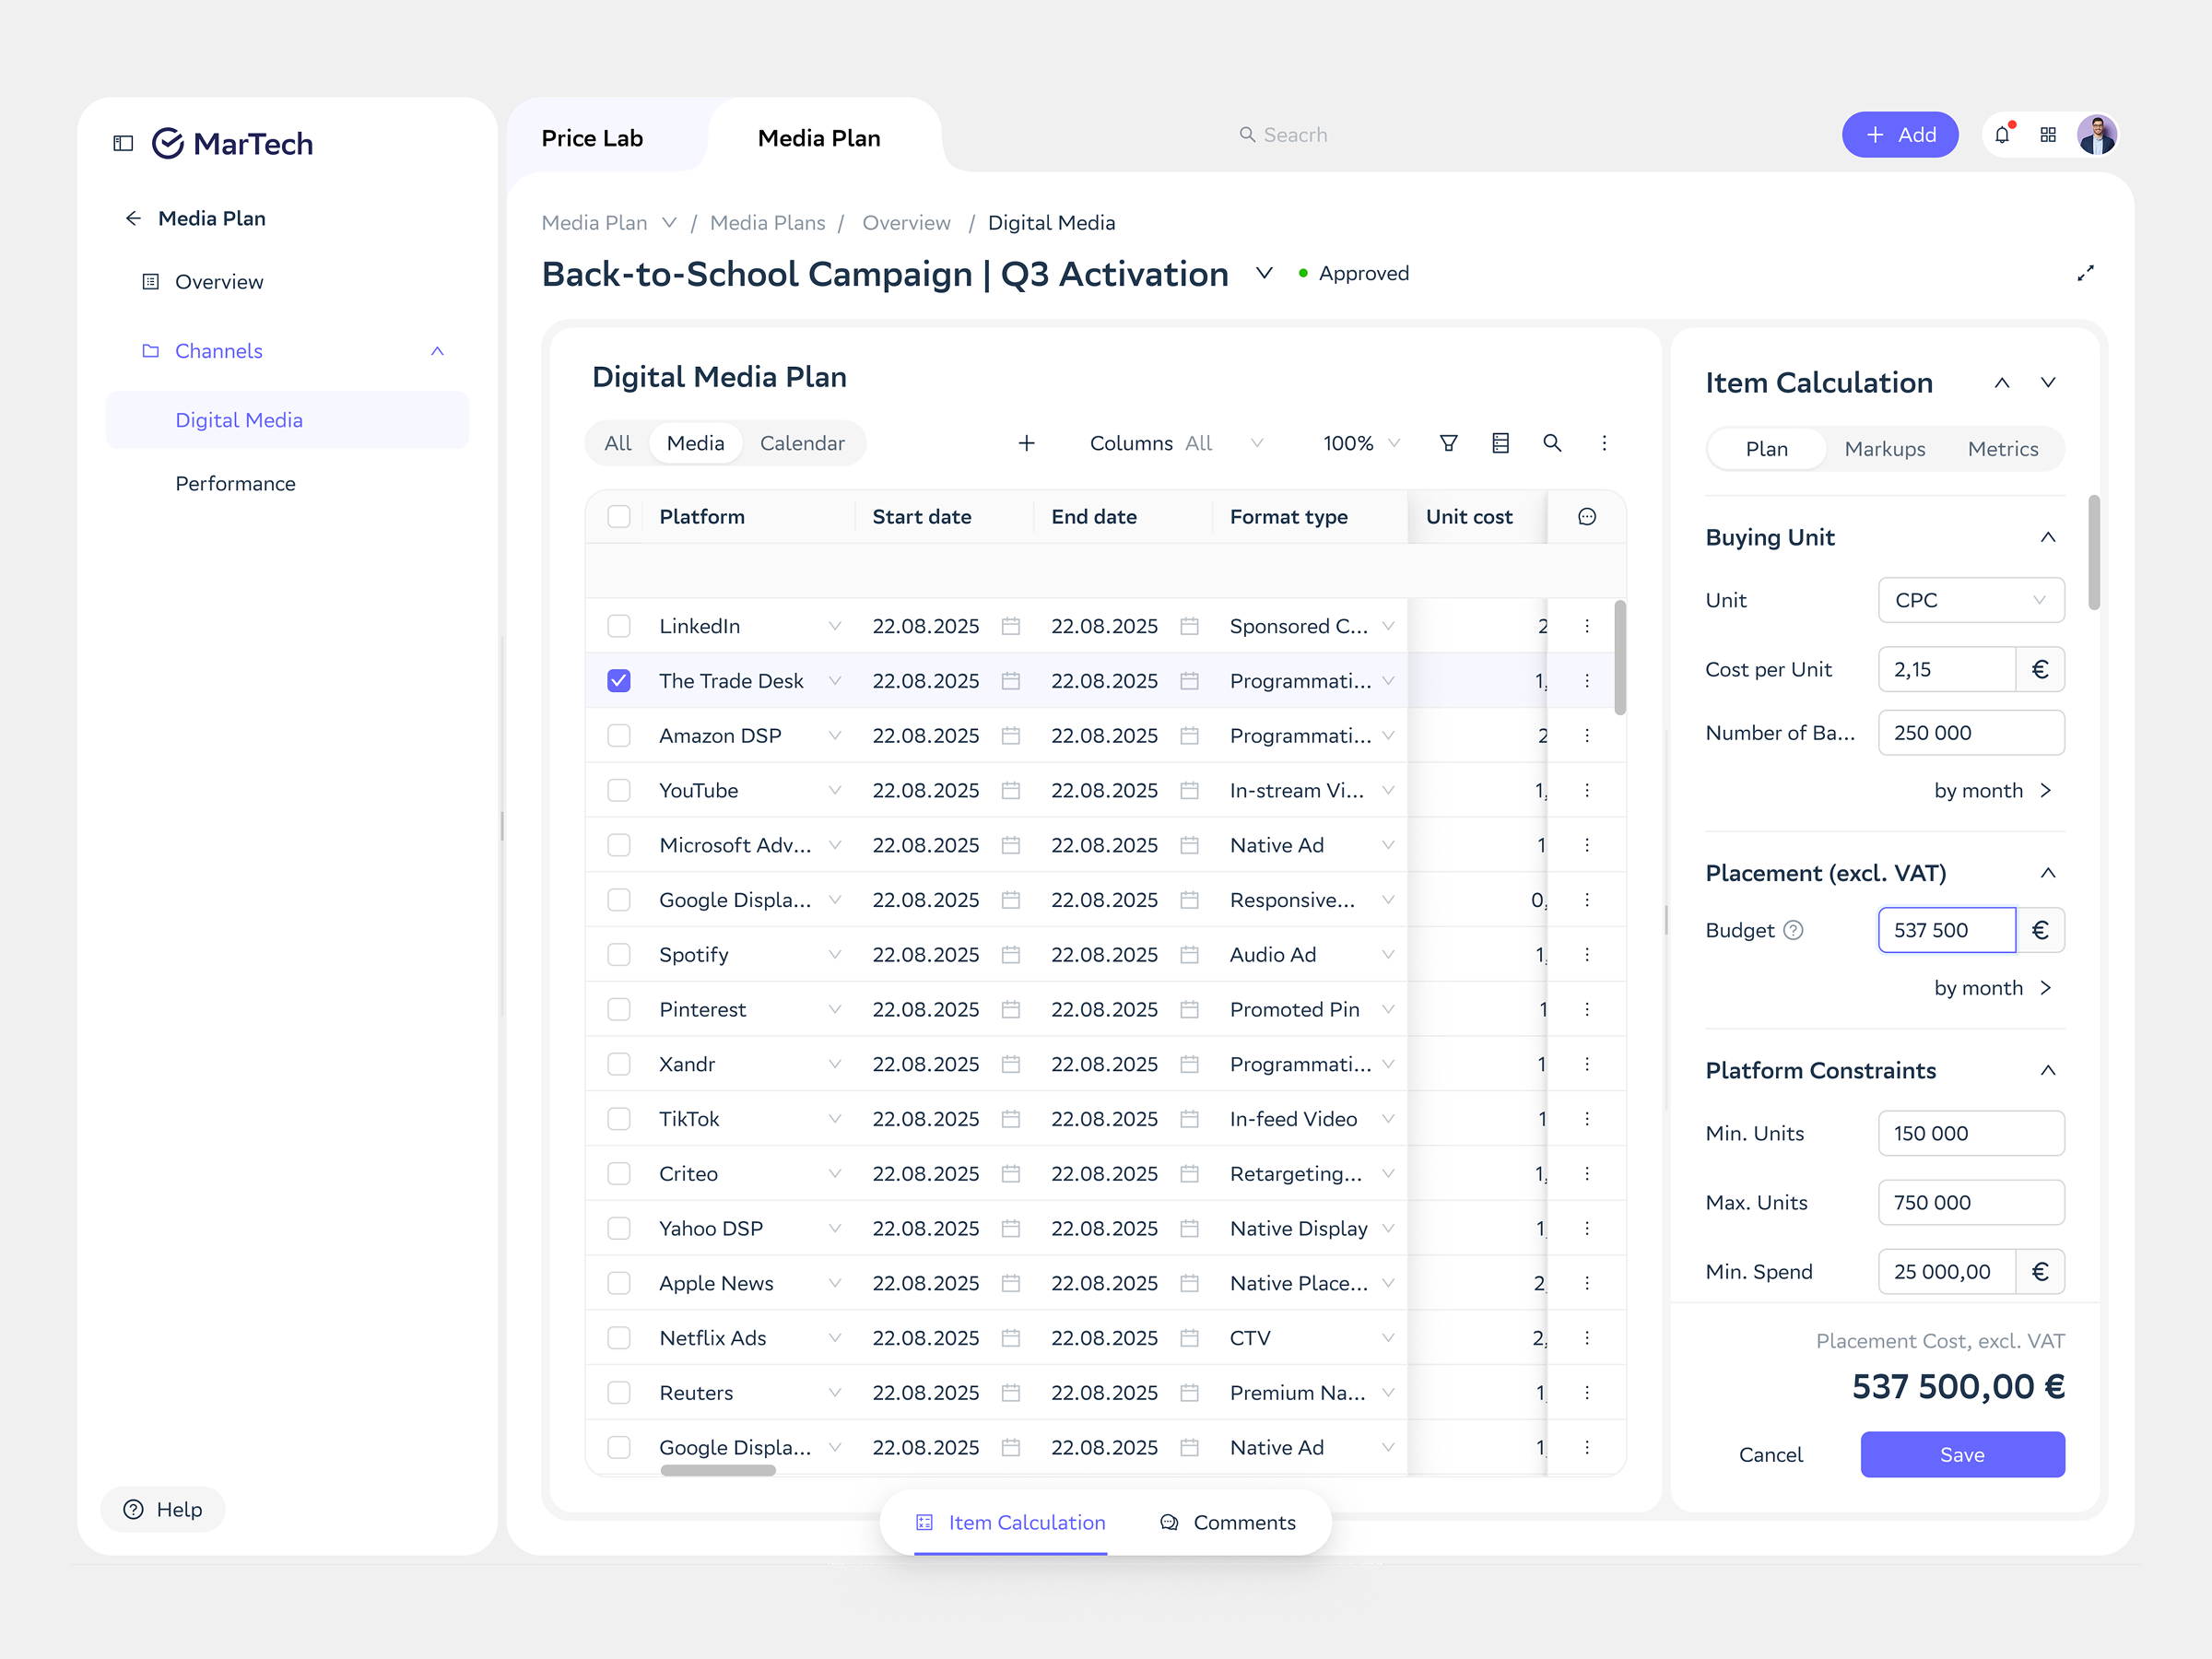Open end date calendar for Spotify row

coord(1189,955)
